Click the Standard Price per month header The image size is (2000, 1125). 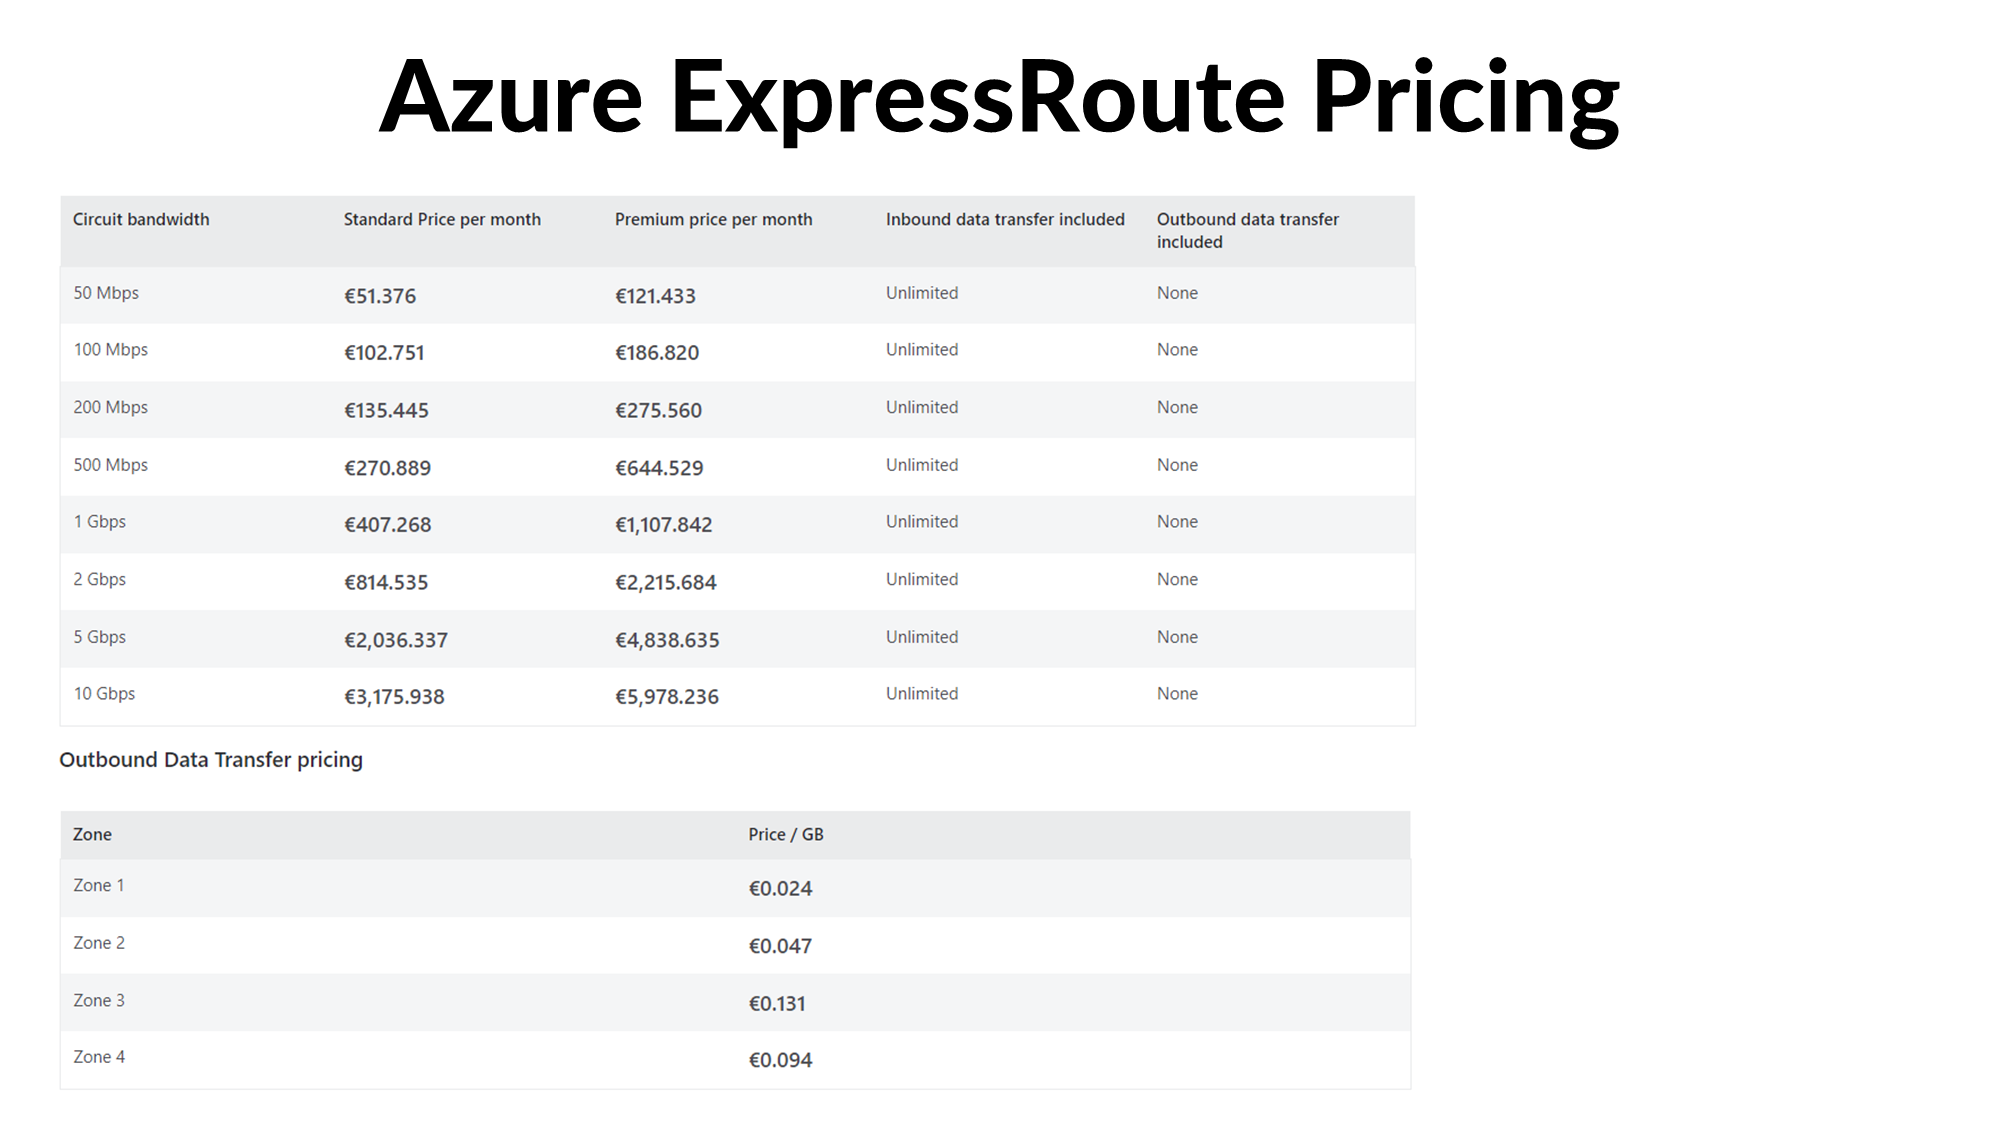click(442, 219)
